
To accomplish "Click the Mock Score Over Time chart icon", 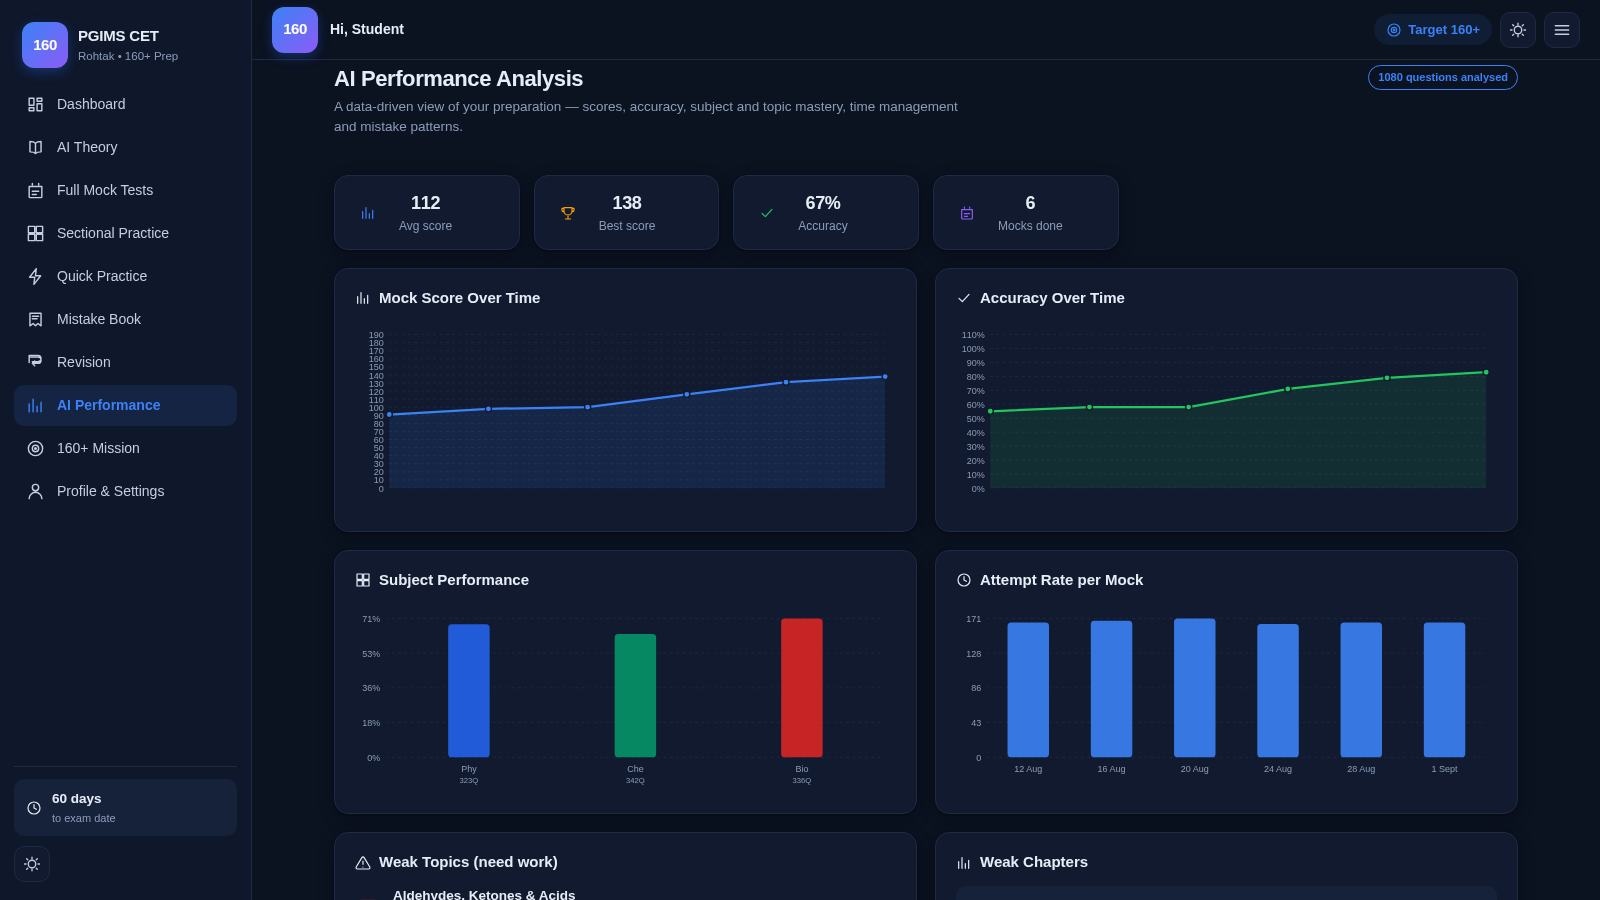I will 363,298.
